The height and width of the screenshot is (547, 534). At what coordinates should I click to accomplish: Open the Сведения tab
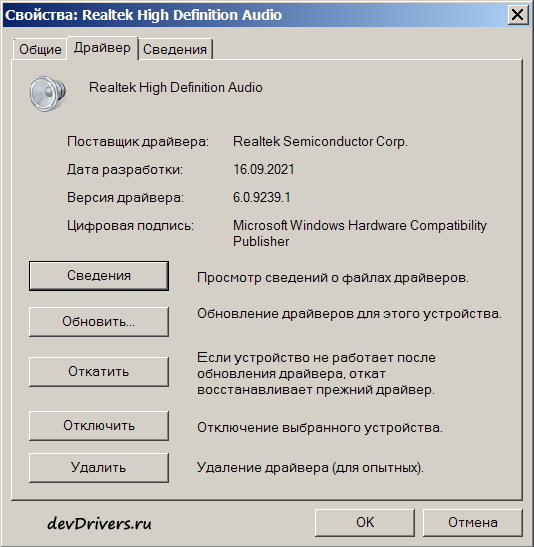coord(175,49)
